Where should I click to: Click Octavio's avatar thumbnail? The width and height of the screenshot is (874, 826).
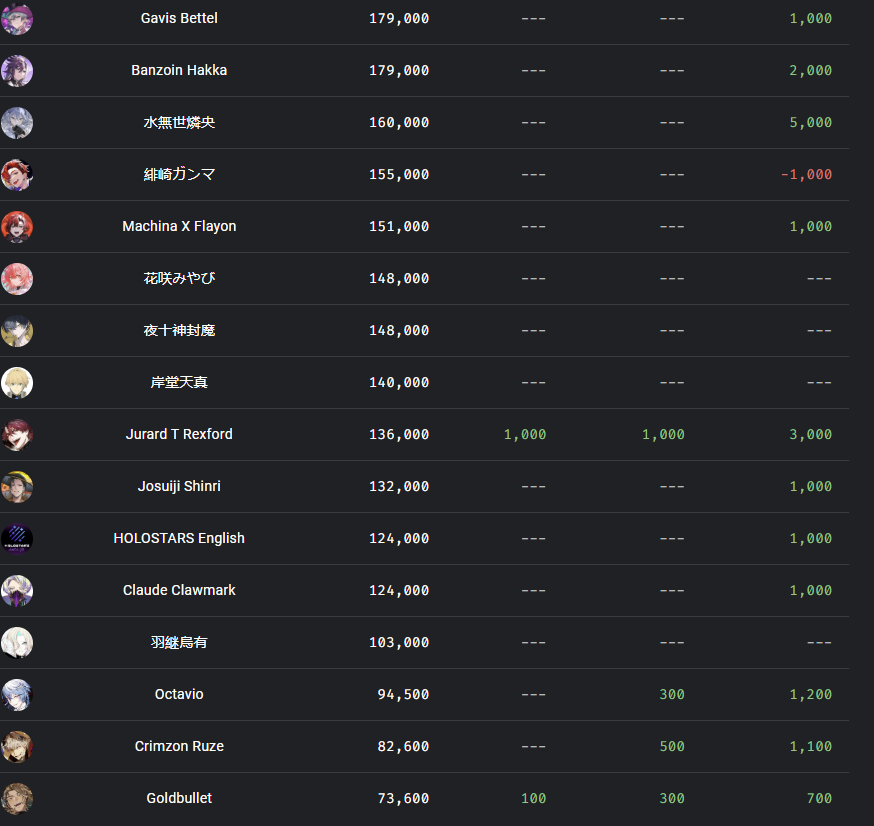click(17, 695)
